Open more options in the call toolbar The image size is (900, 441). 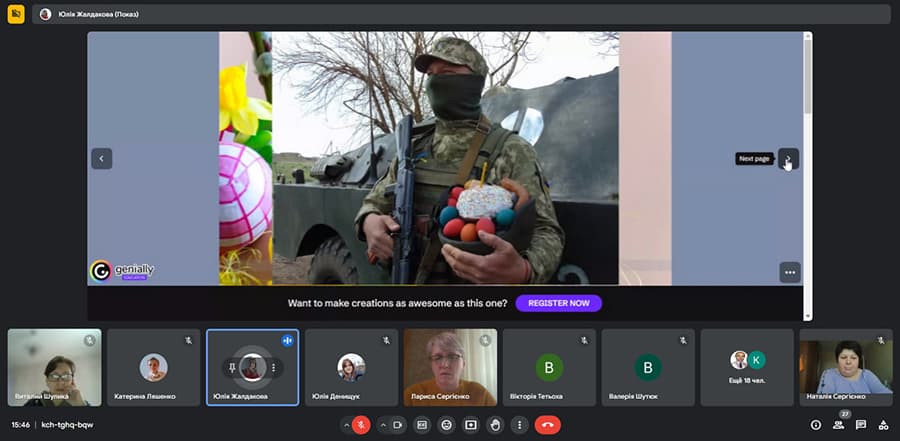tap(519, 425)
